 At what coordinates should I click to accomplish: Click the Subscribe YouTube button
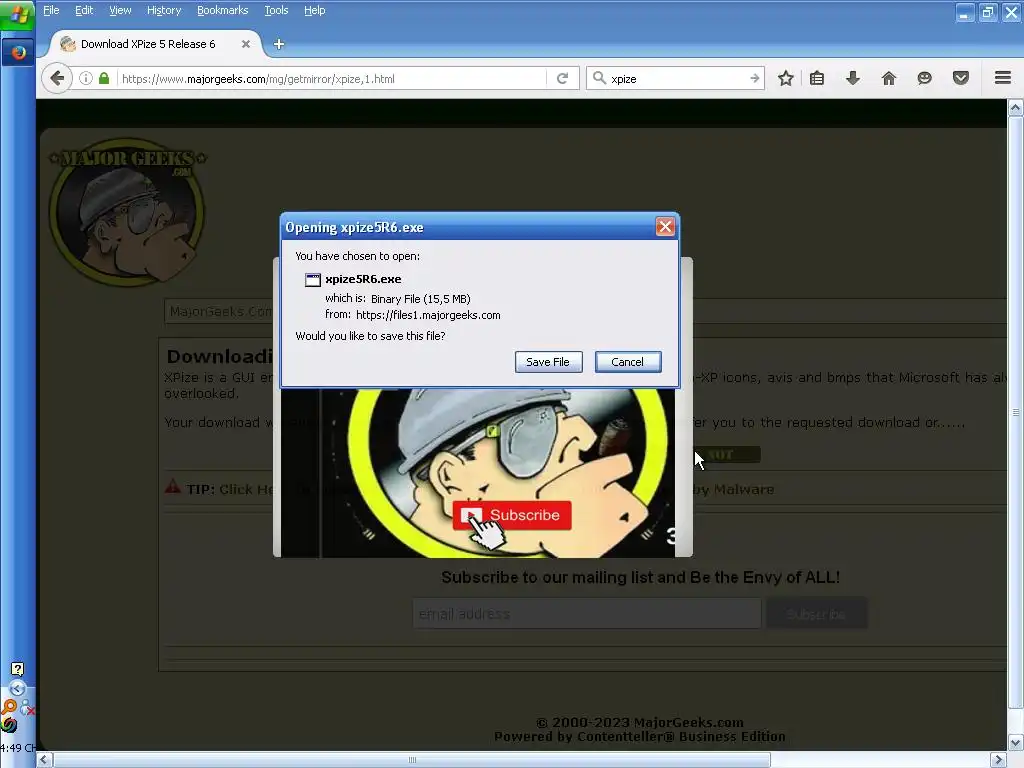pyautogui.click(x=511, y=515)
